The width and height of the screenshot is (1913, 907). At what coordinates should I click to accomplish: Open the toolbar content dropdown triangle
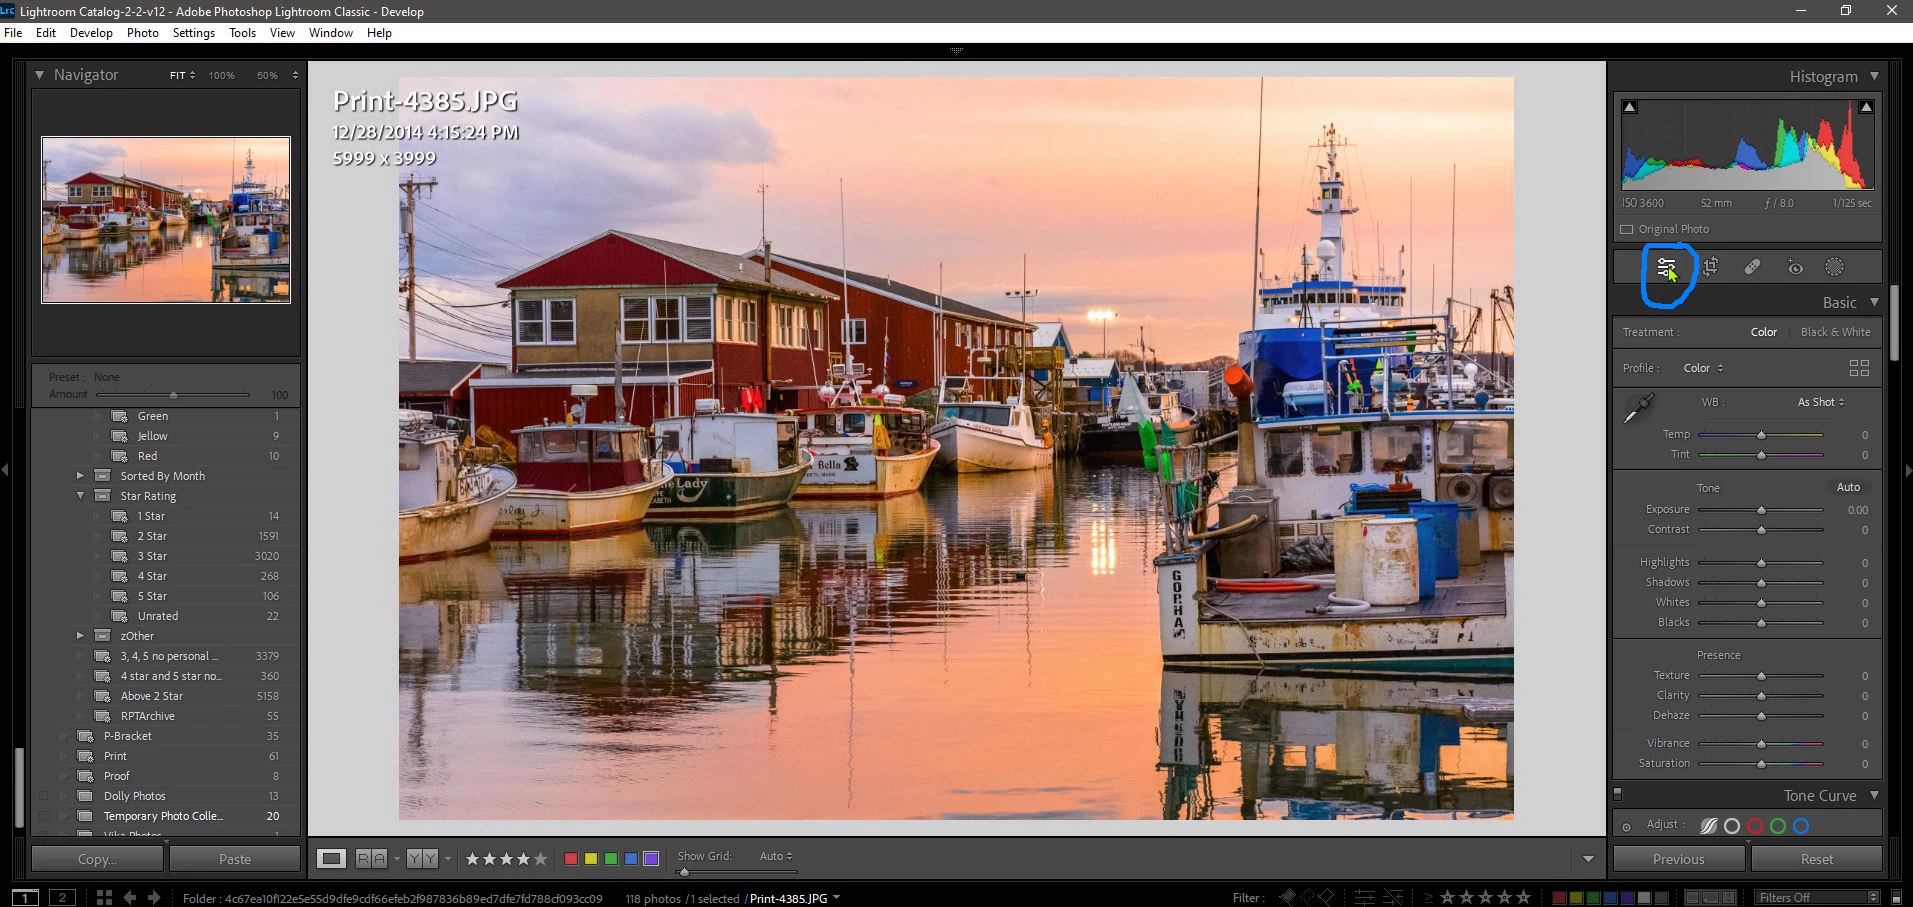(1588, 859)
